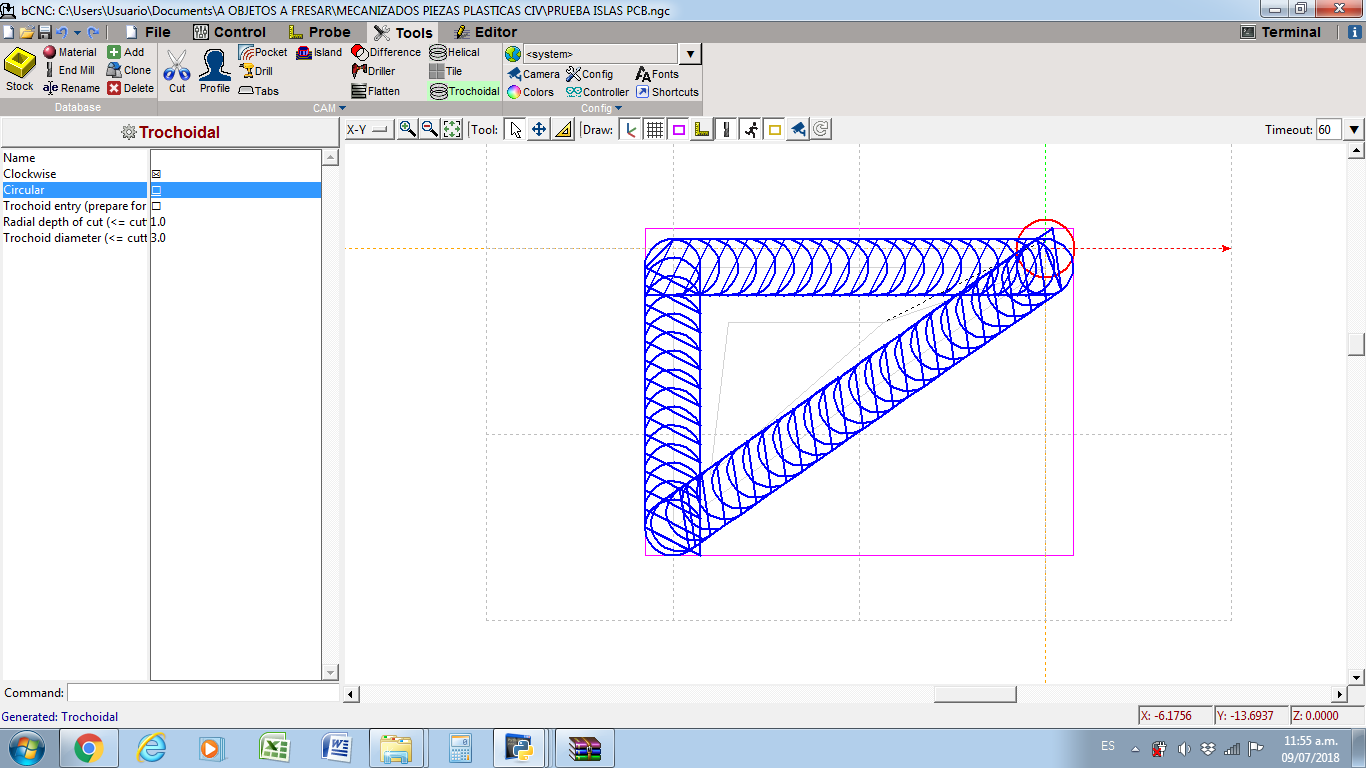1366x768 pixels.
Task: Select the Driller tool
Action: pyautogui.click(x=374, y=71)
